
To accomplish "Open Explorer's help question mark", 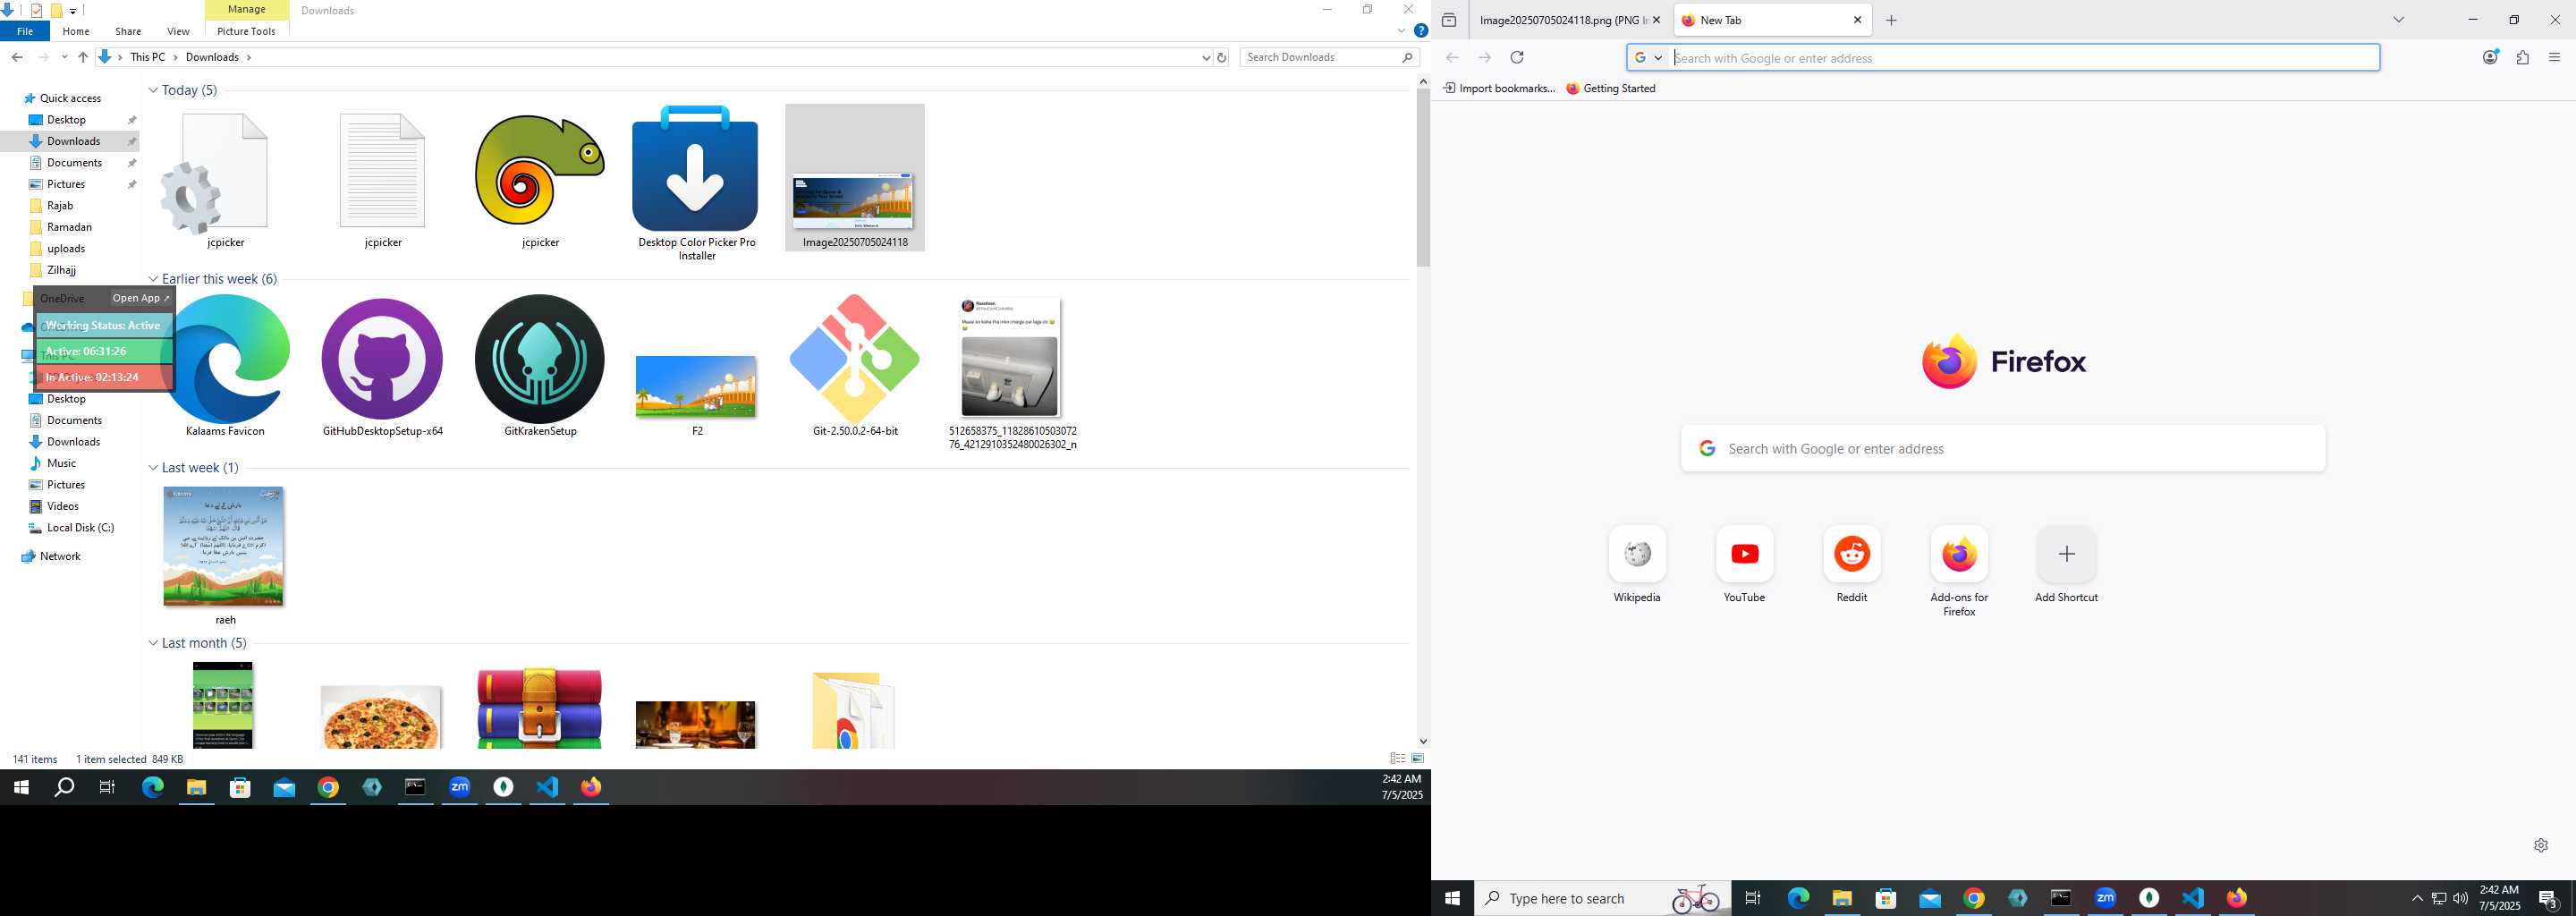I will [1420, 31].
